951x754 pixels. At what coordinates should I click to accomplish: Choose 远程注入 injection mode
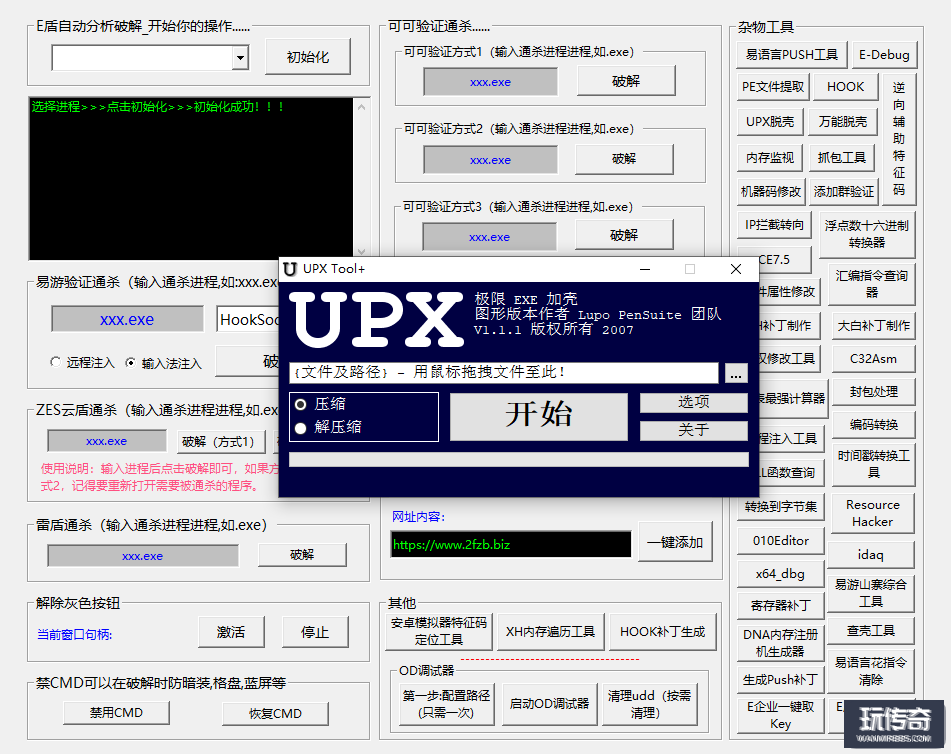(x=56, y=362)
